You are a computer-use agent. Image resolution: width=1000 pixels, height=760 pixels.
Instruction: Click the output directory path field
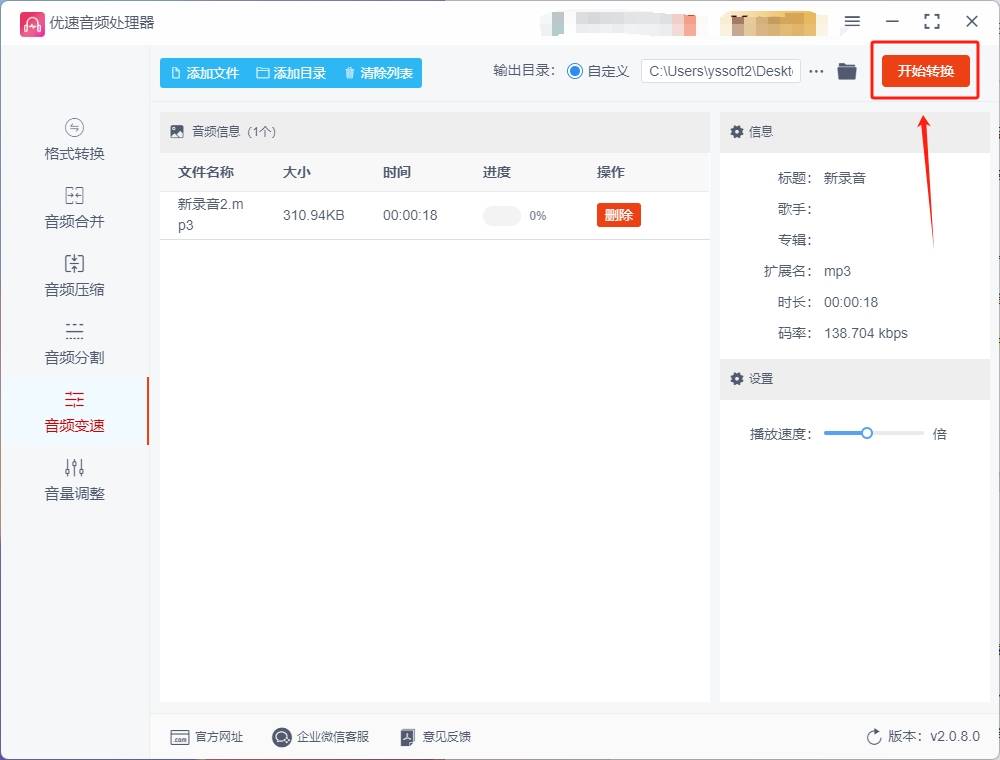click(x=720, y=71)
